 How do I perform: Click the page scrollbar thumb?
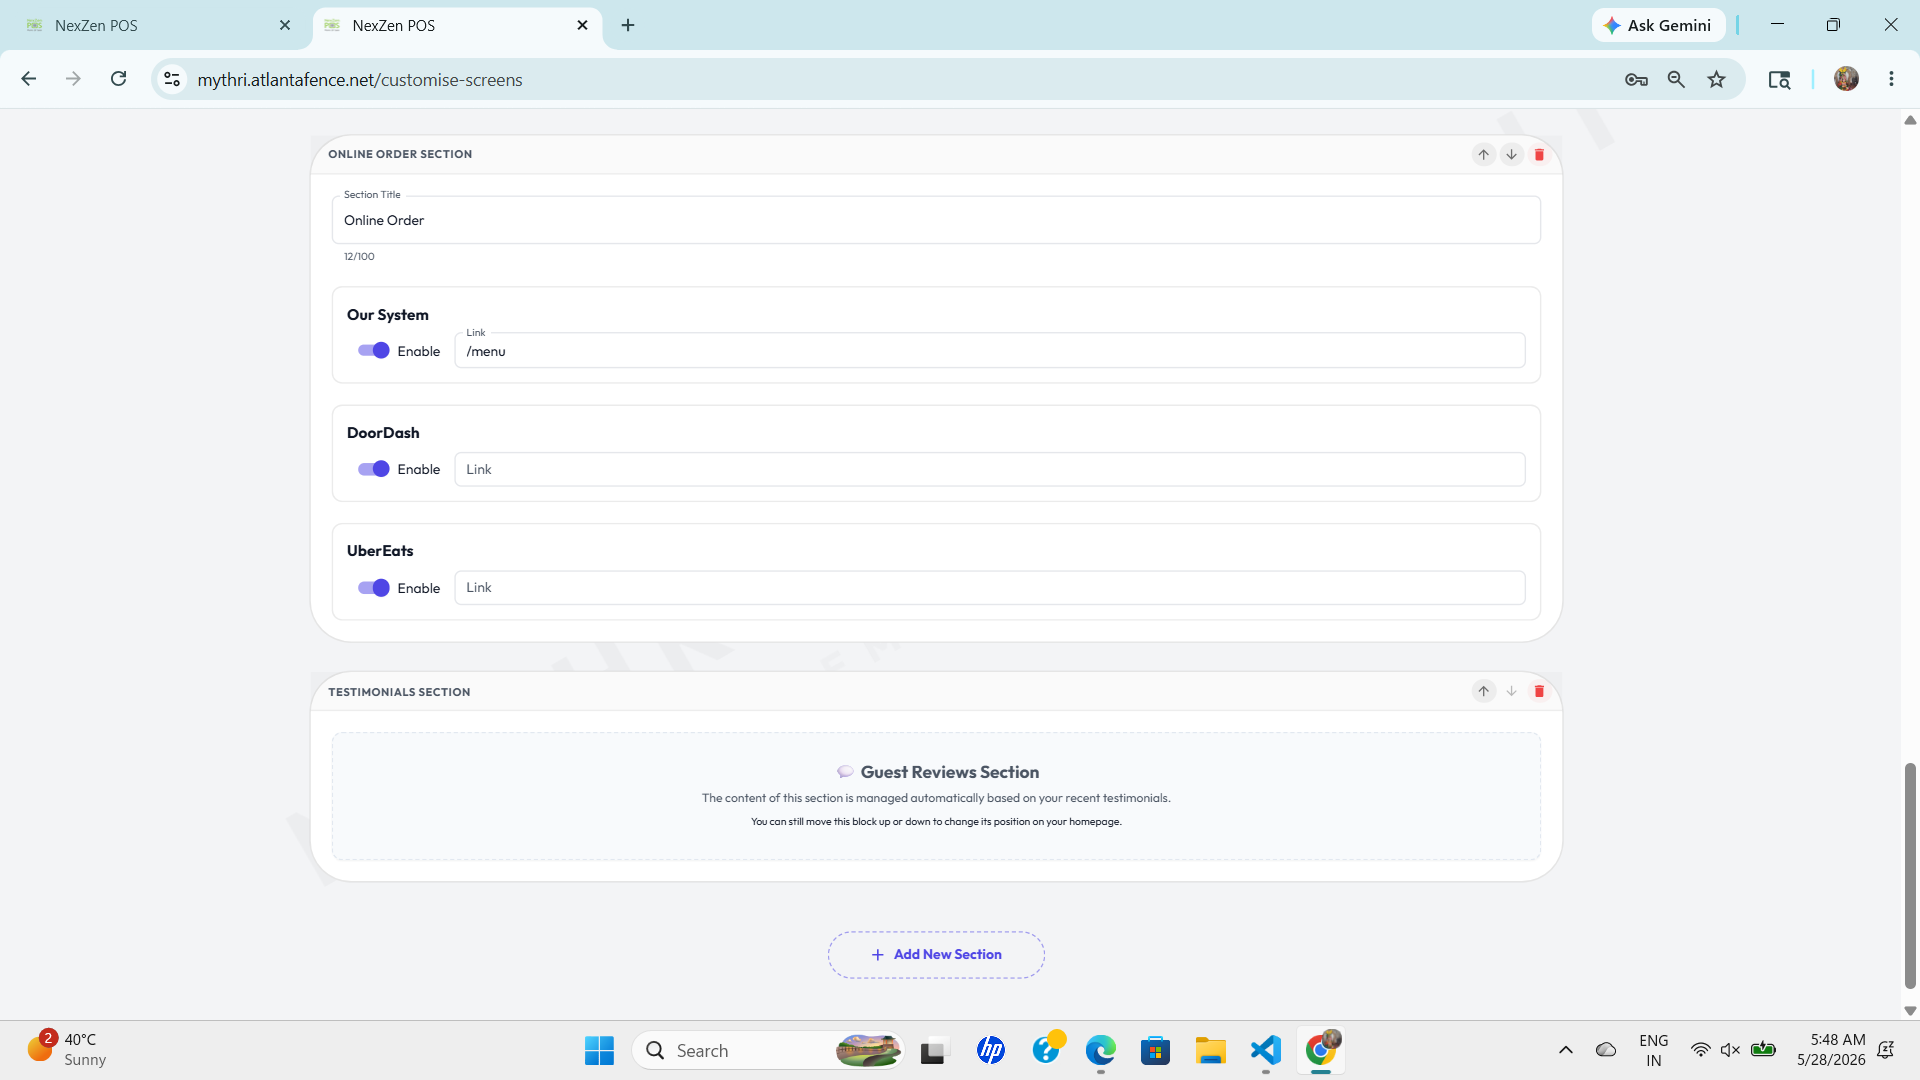pyautogui.click(x=1910, y=876)
